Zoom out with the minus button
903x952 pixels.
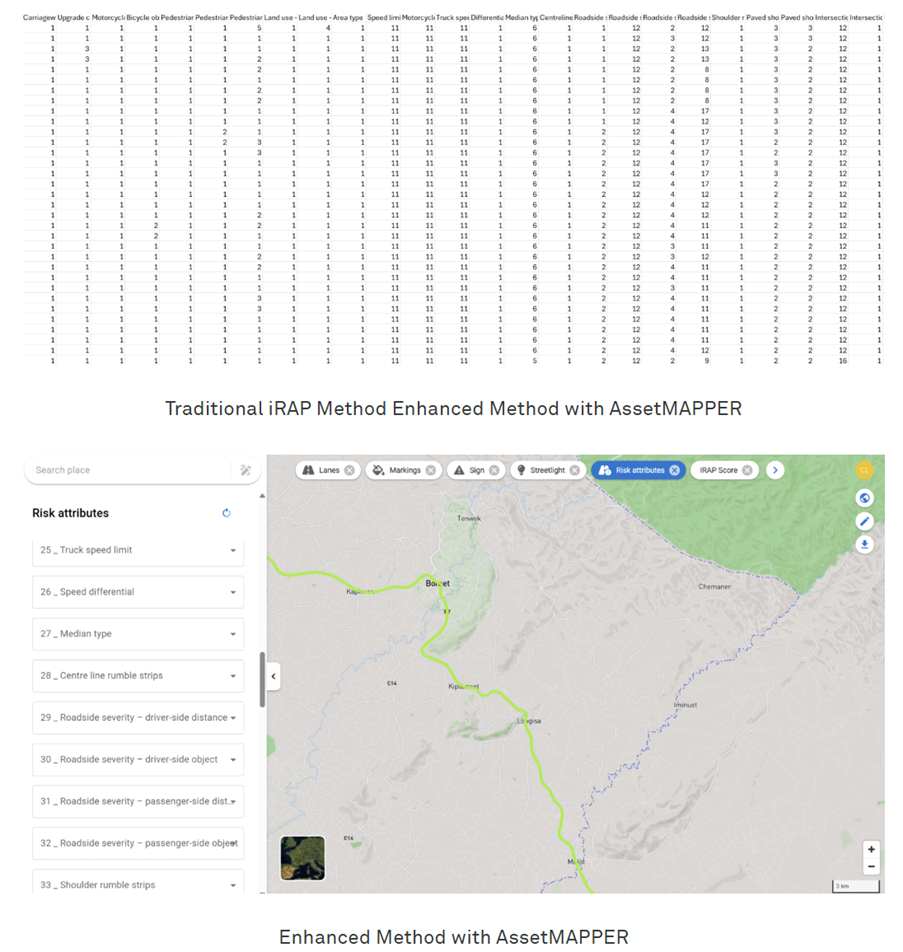pyautogui.click(x=871, y=866)
